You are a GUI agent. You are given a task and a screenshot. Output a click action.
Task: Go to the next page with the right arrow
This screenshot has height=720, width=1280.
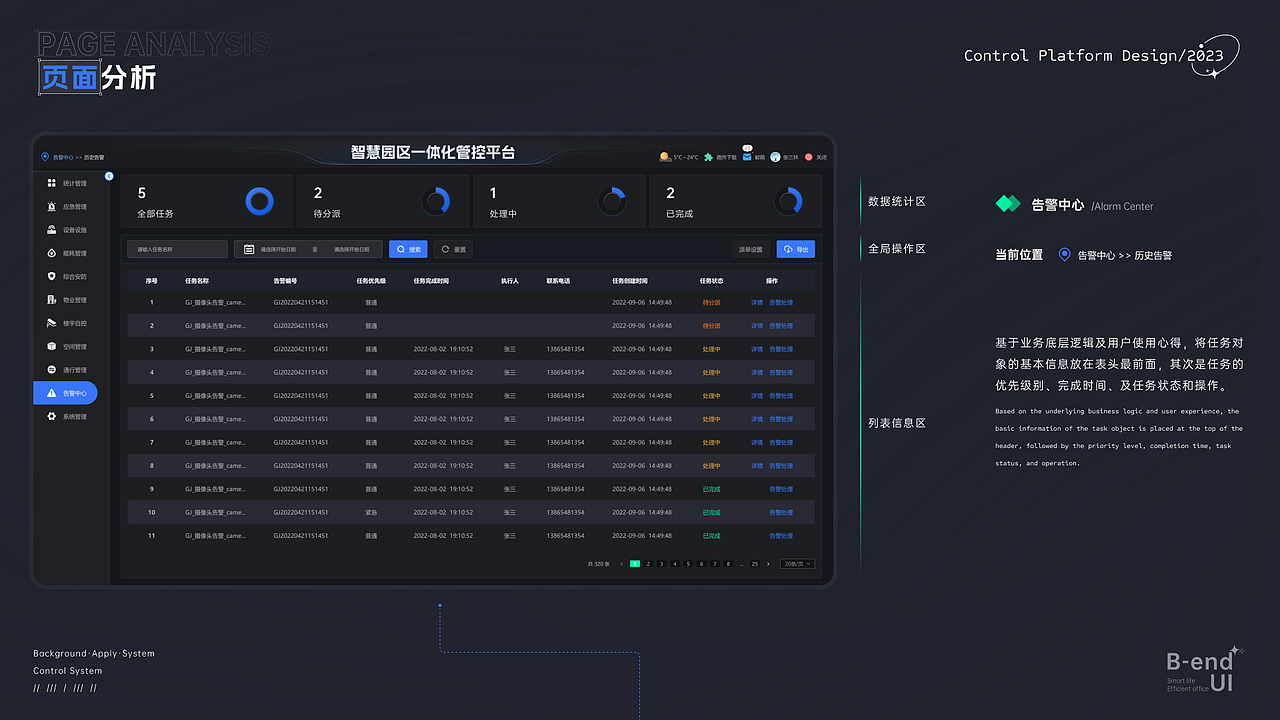coord(768,564)
